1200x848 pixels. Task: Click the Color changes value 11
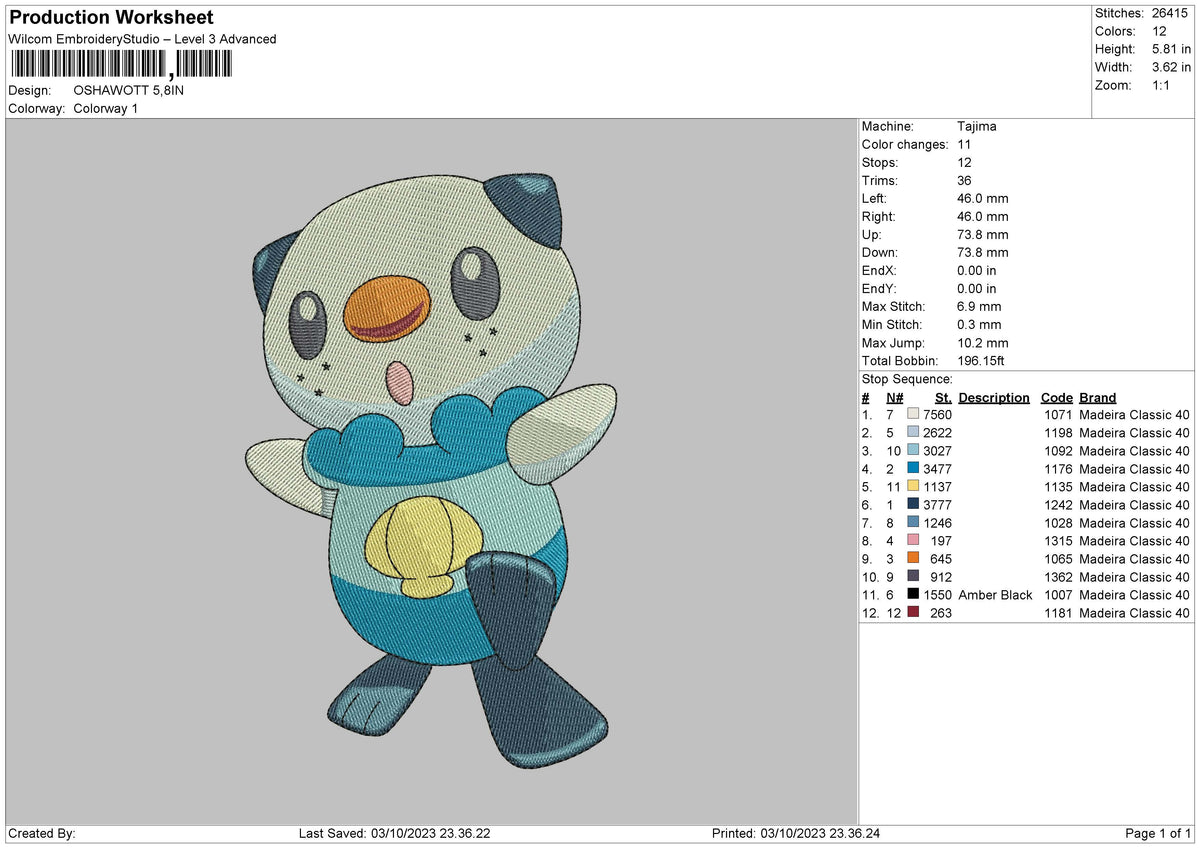(965, 144)
